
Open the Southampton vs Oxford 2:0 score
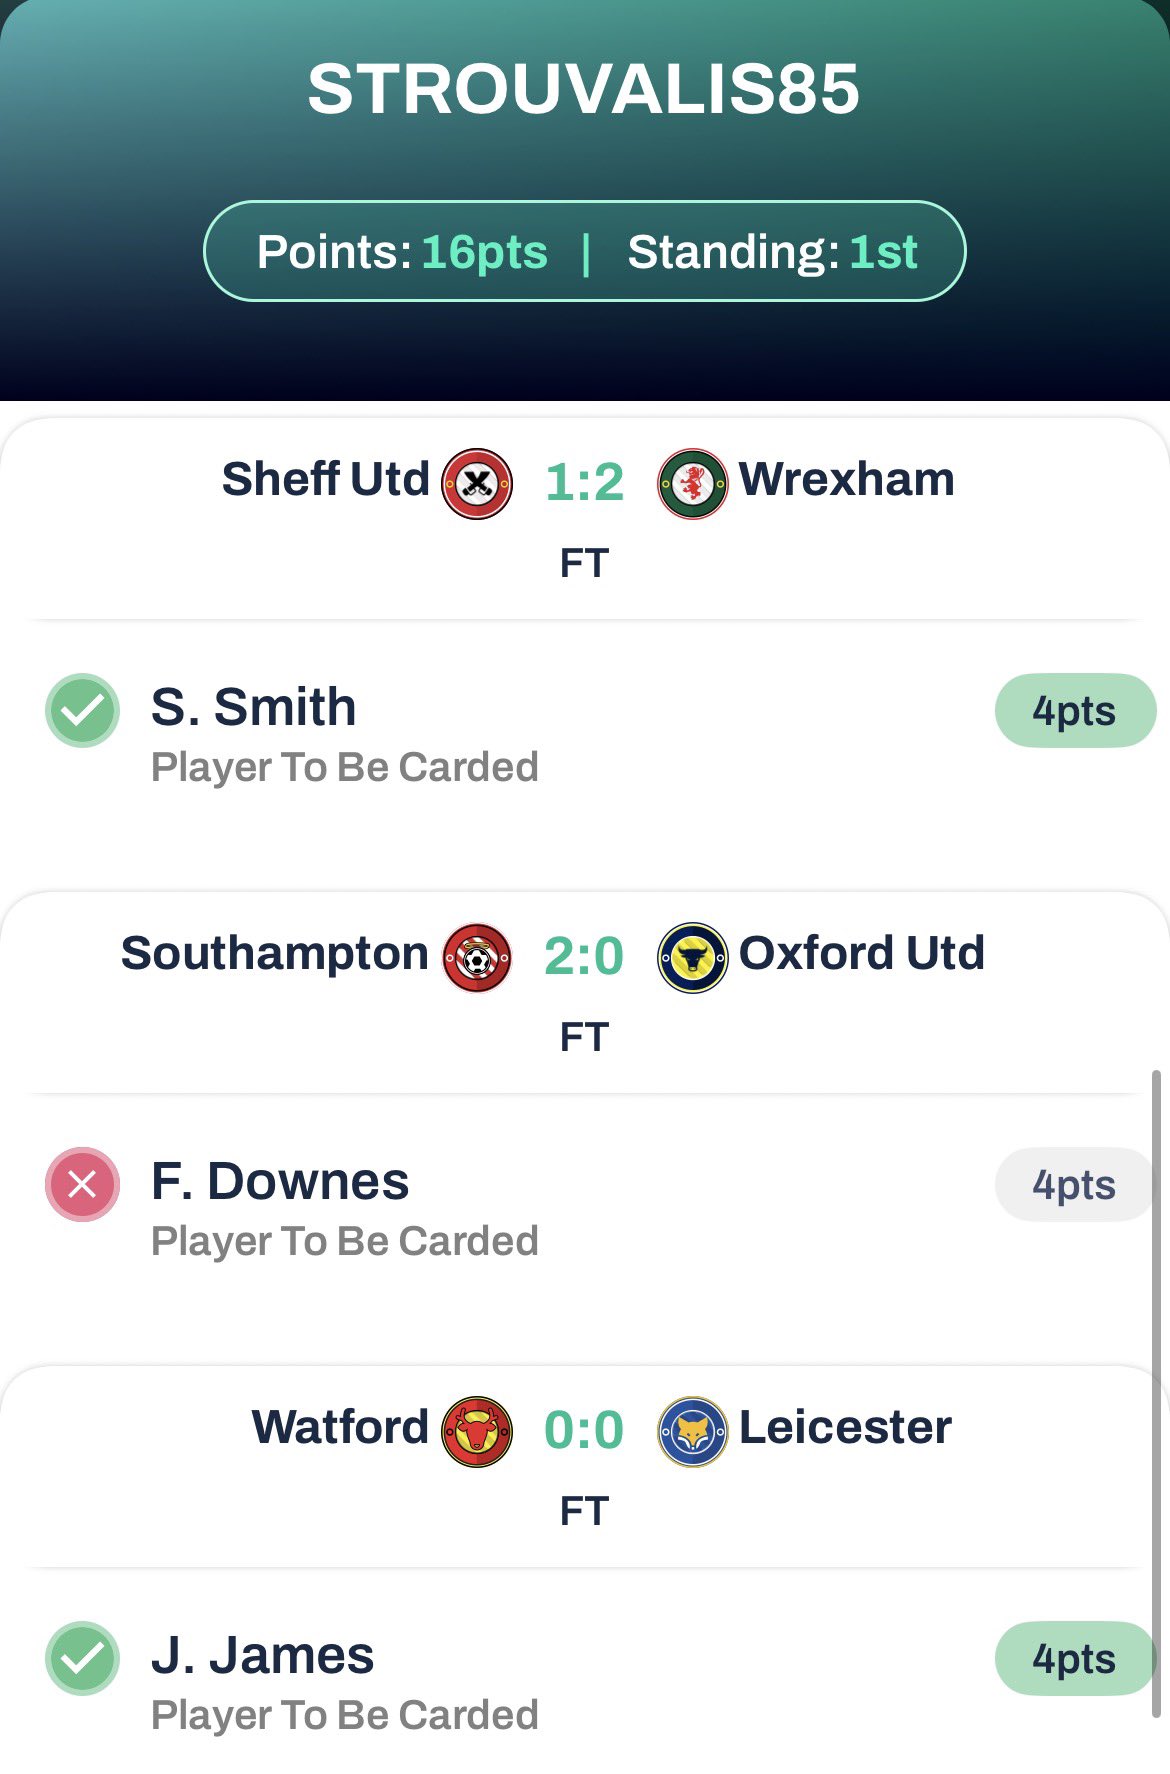(584, 957)
